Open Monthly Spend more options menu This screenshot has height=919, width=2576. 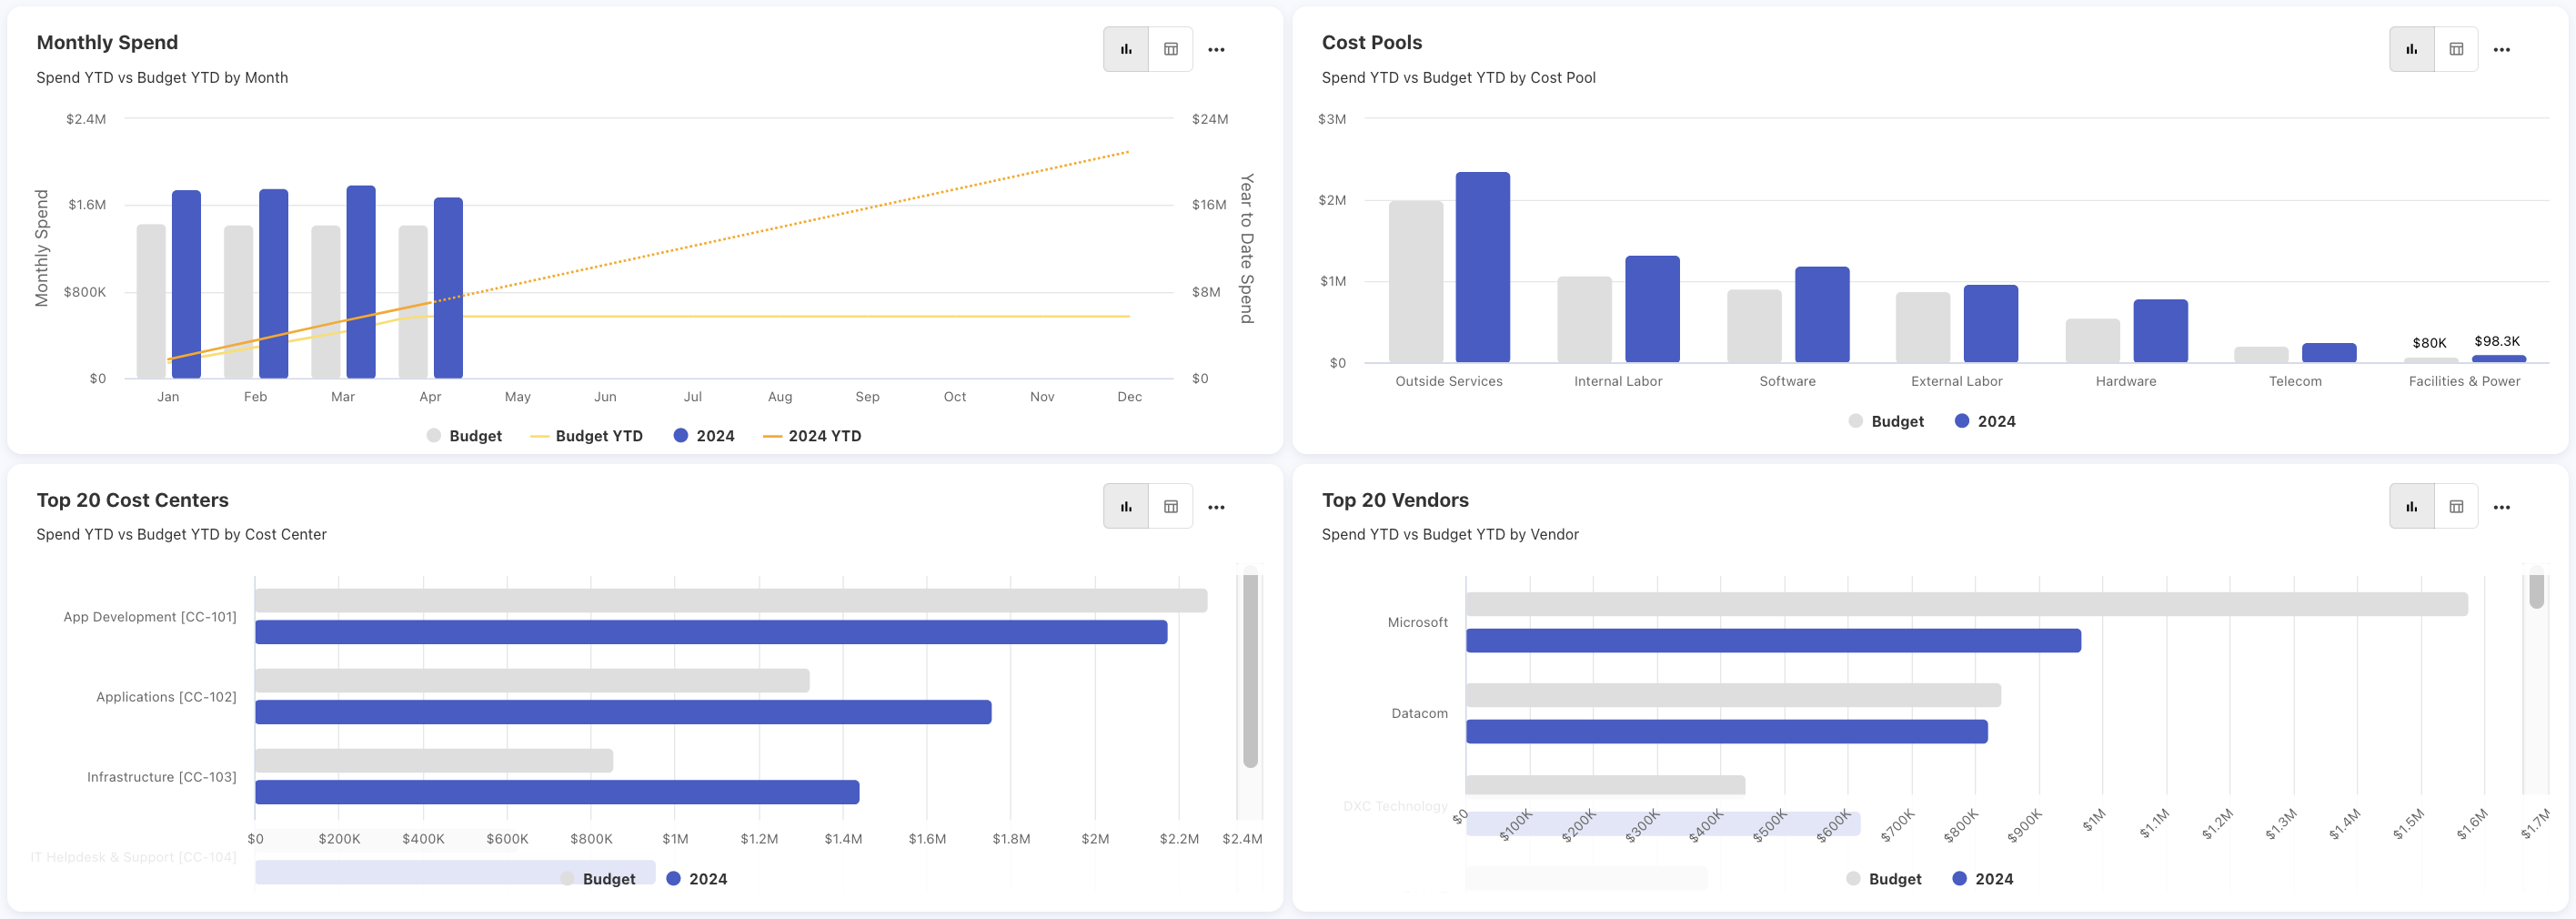[x=1216, y=49]
